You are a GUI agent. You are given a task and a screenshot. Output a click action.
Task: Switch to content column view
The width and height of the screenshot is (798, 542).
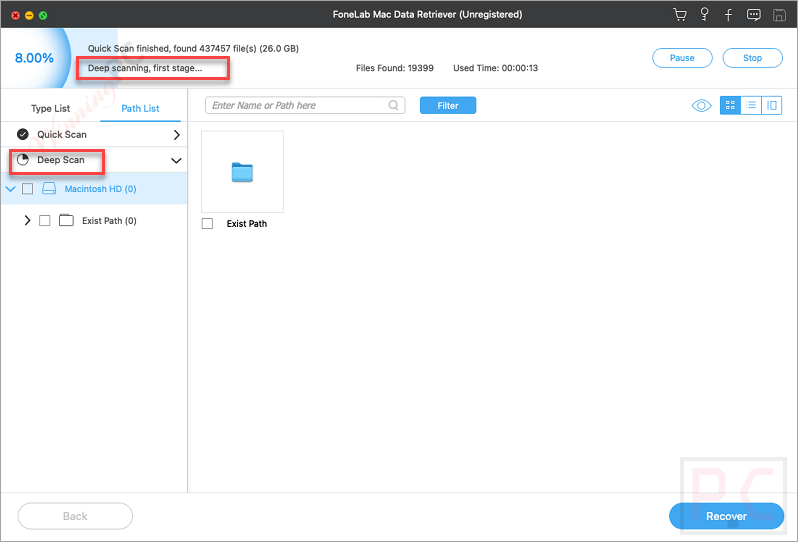772,105
